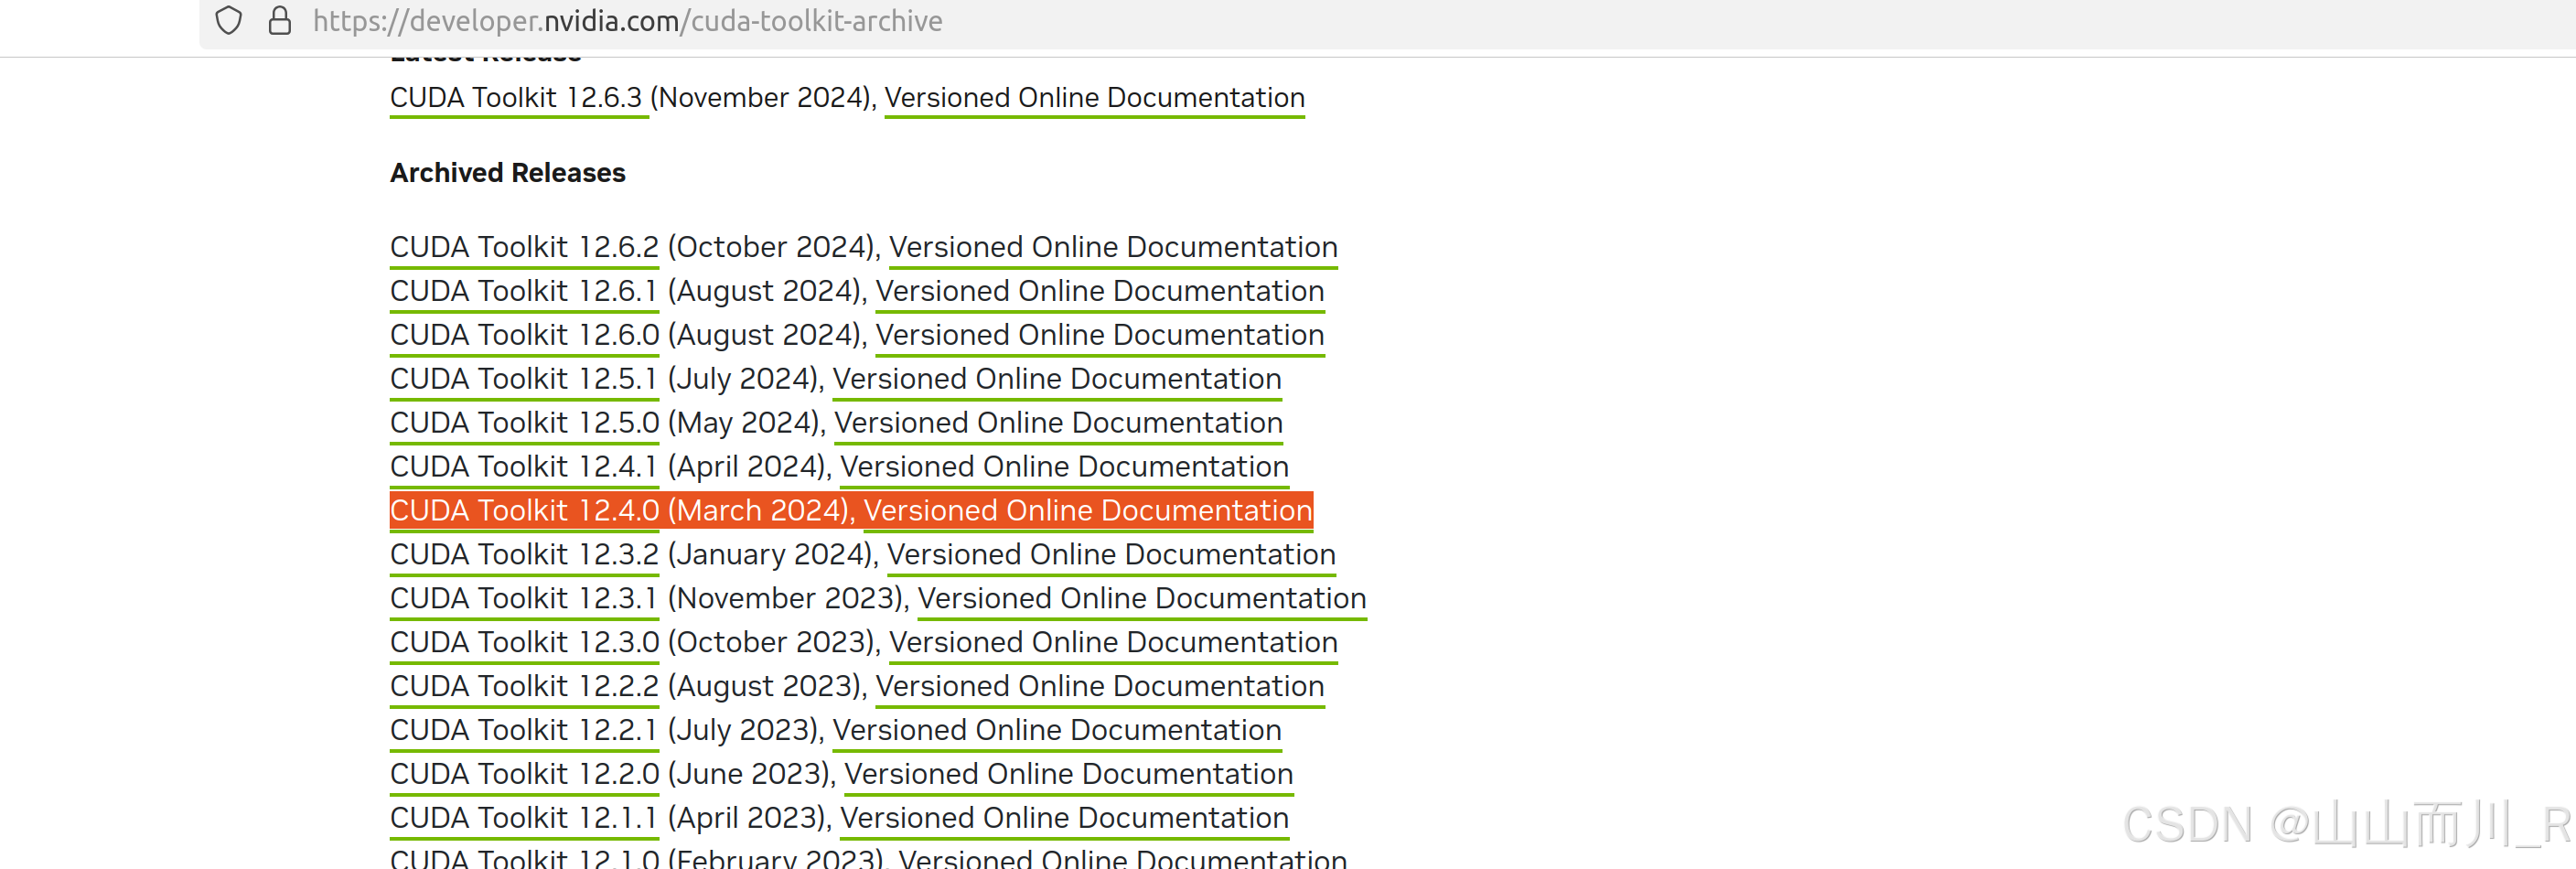The image size is (2576, 869).
Task: Open CUDA Toolkit 12.2.2 link
Action: (524, 687)
